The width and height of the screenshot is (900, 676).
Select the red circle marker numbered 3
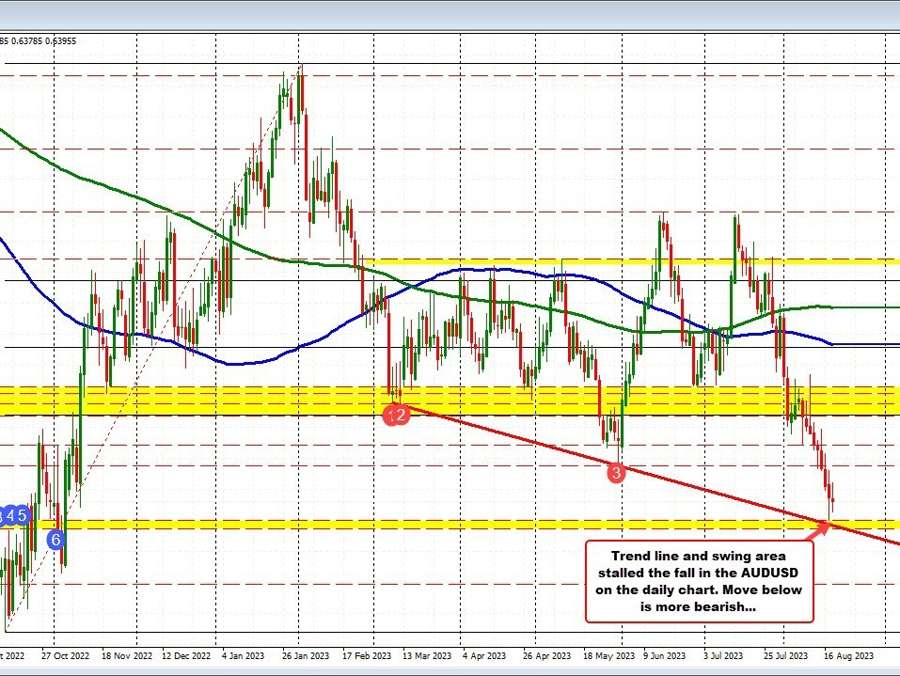coord(617,472)
